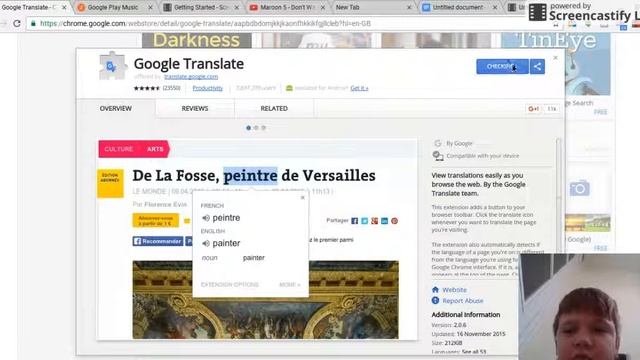The height and width of the screenshot is (360, 640).
Task: Open the Overview tab
Action: (x=116, y=109)
